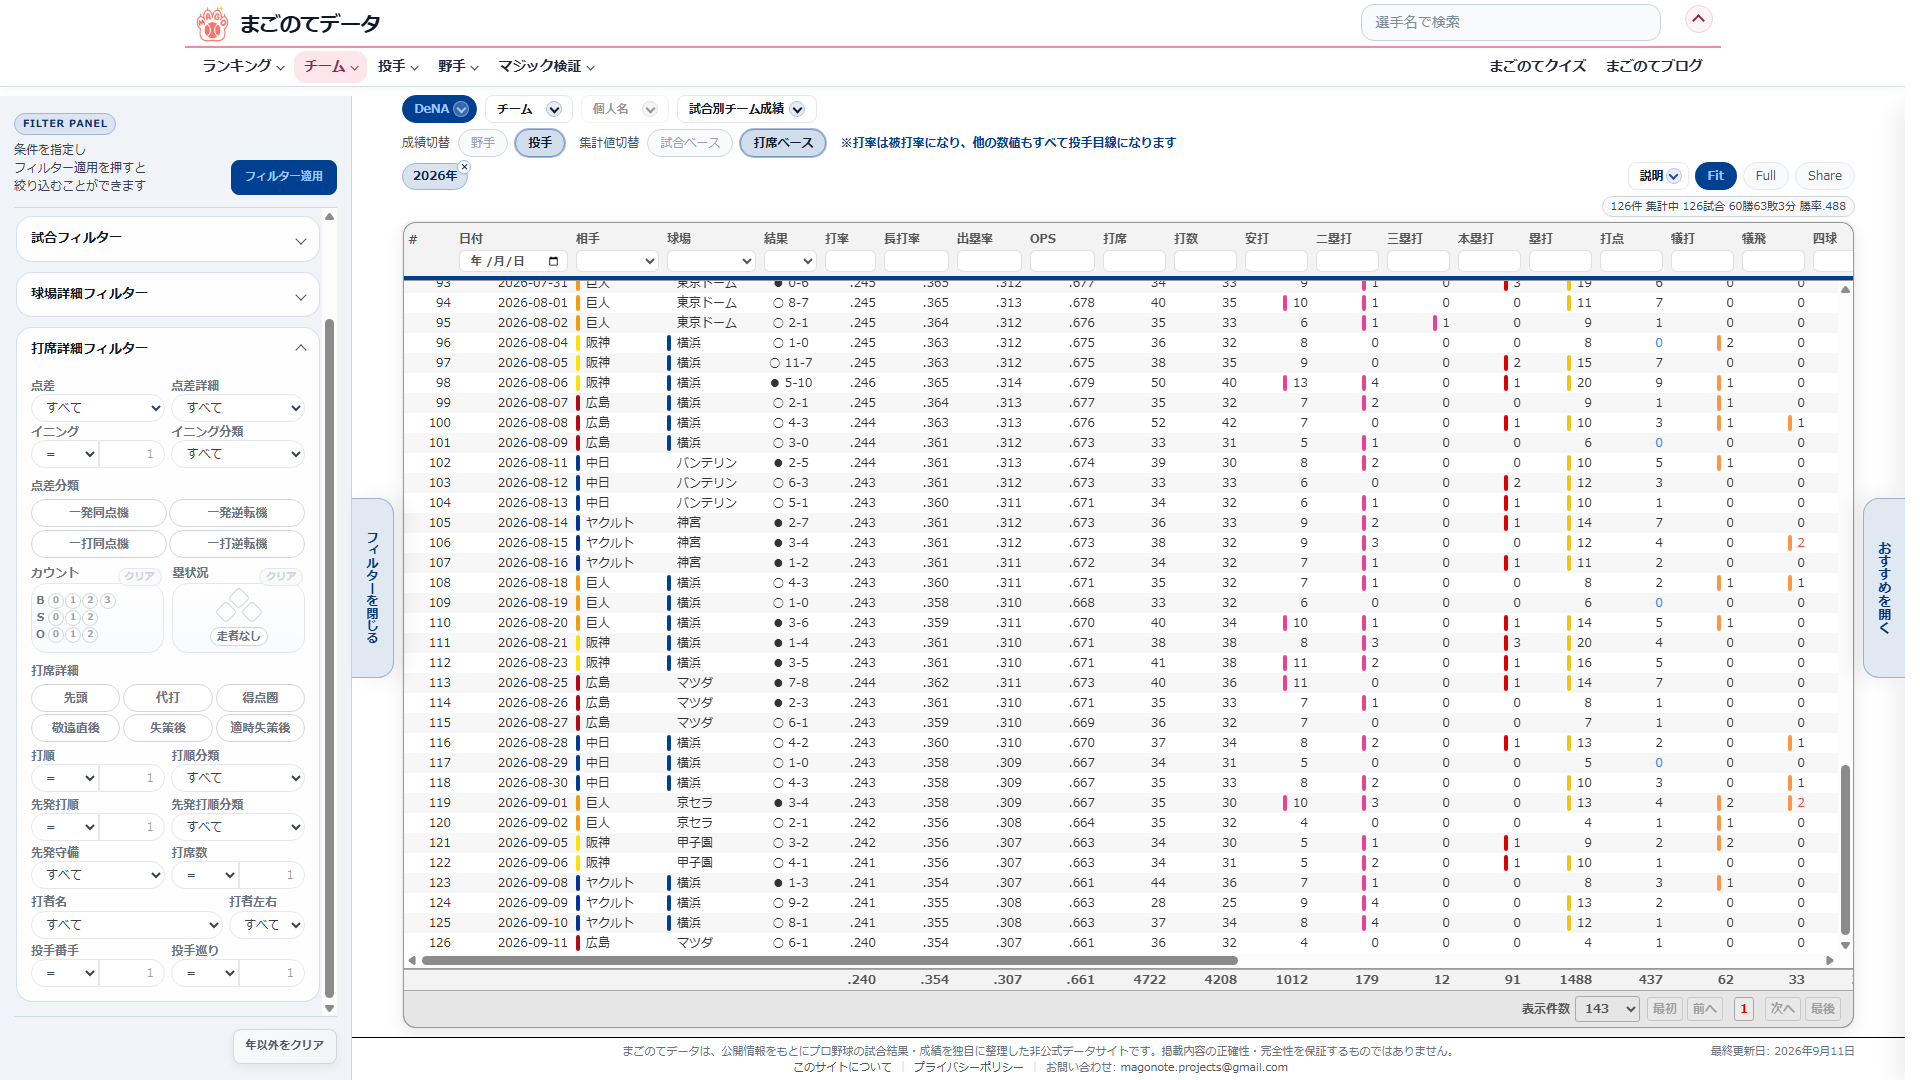Click the 選手名で検索 search field
This screenshot has width=1920, height=1080.
pos(1510,22)
